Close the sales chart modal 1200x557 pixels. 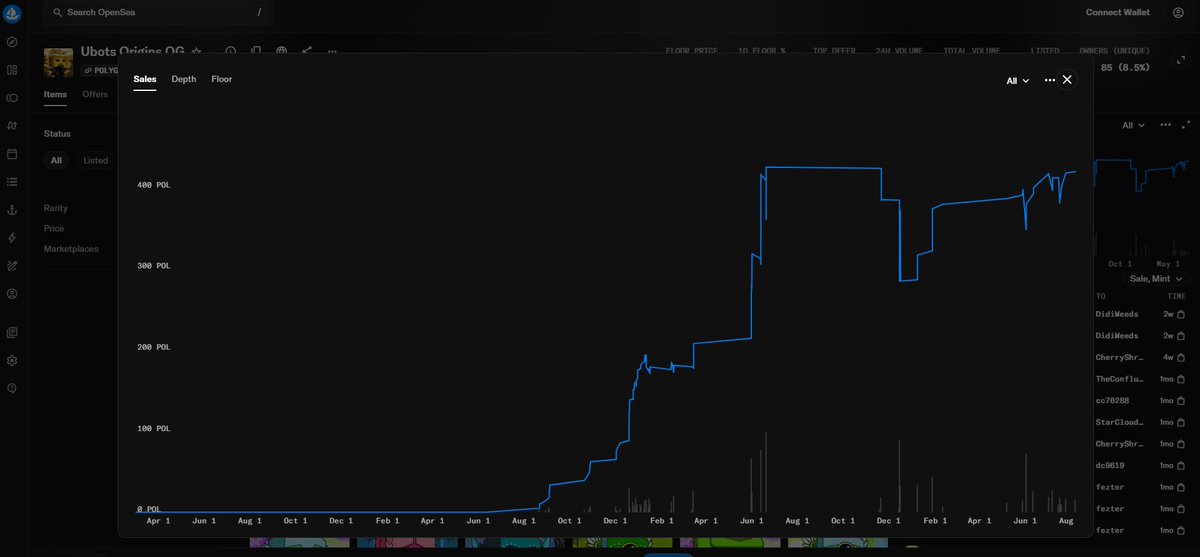tap(1067, 80)
